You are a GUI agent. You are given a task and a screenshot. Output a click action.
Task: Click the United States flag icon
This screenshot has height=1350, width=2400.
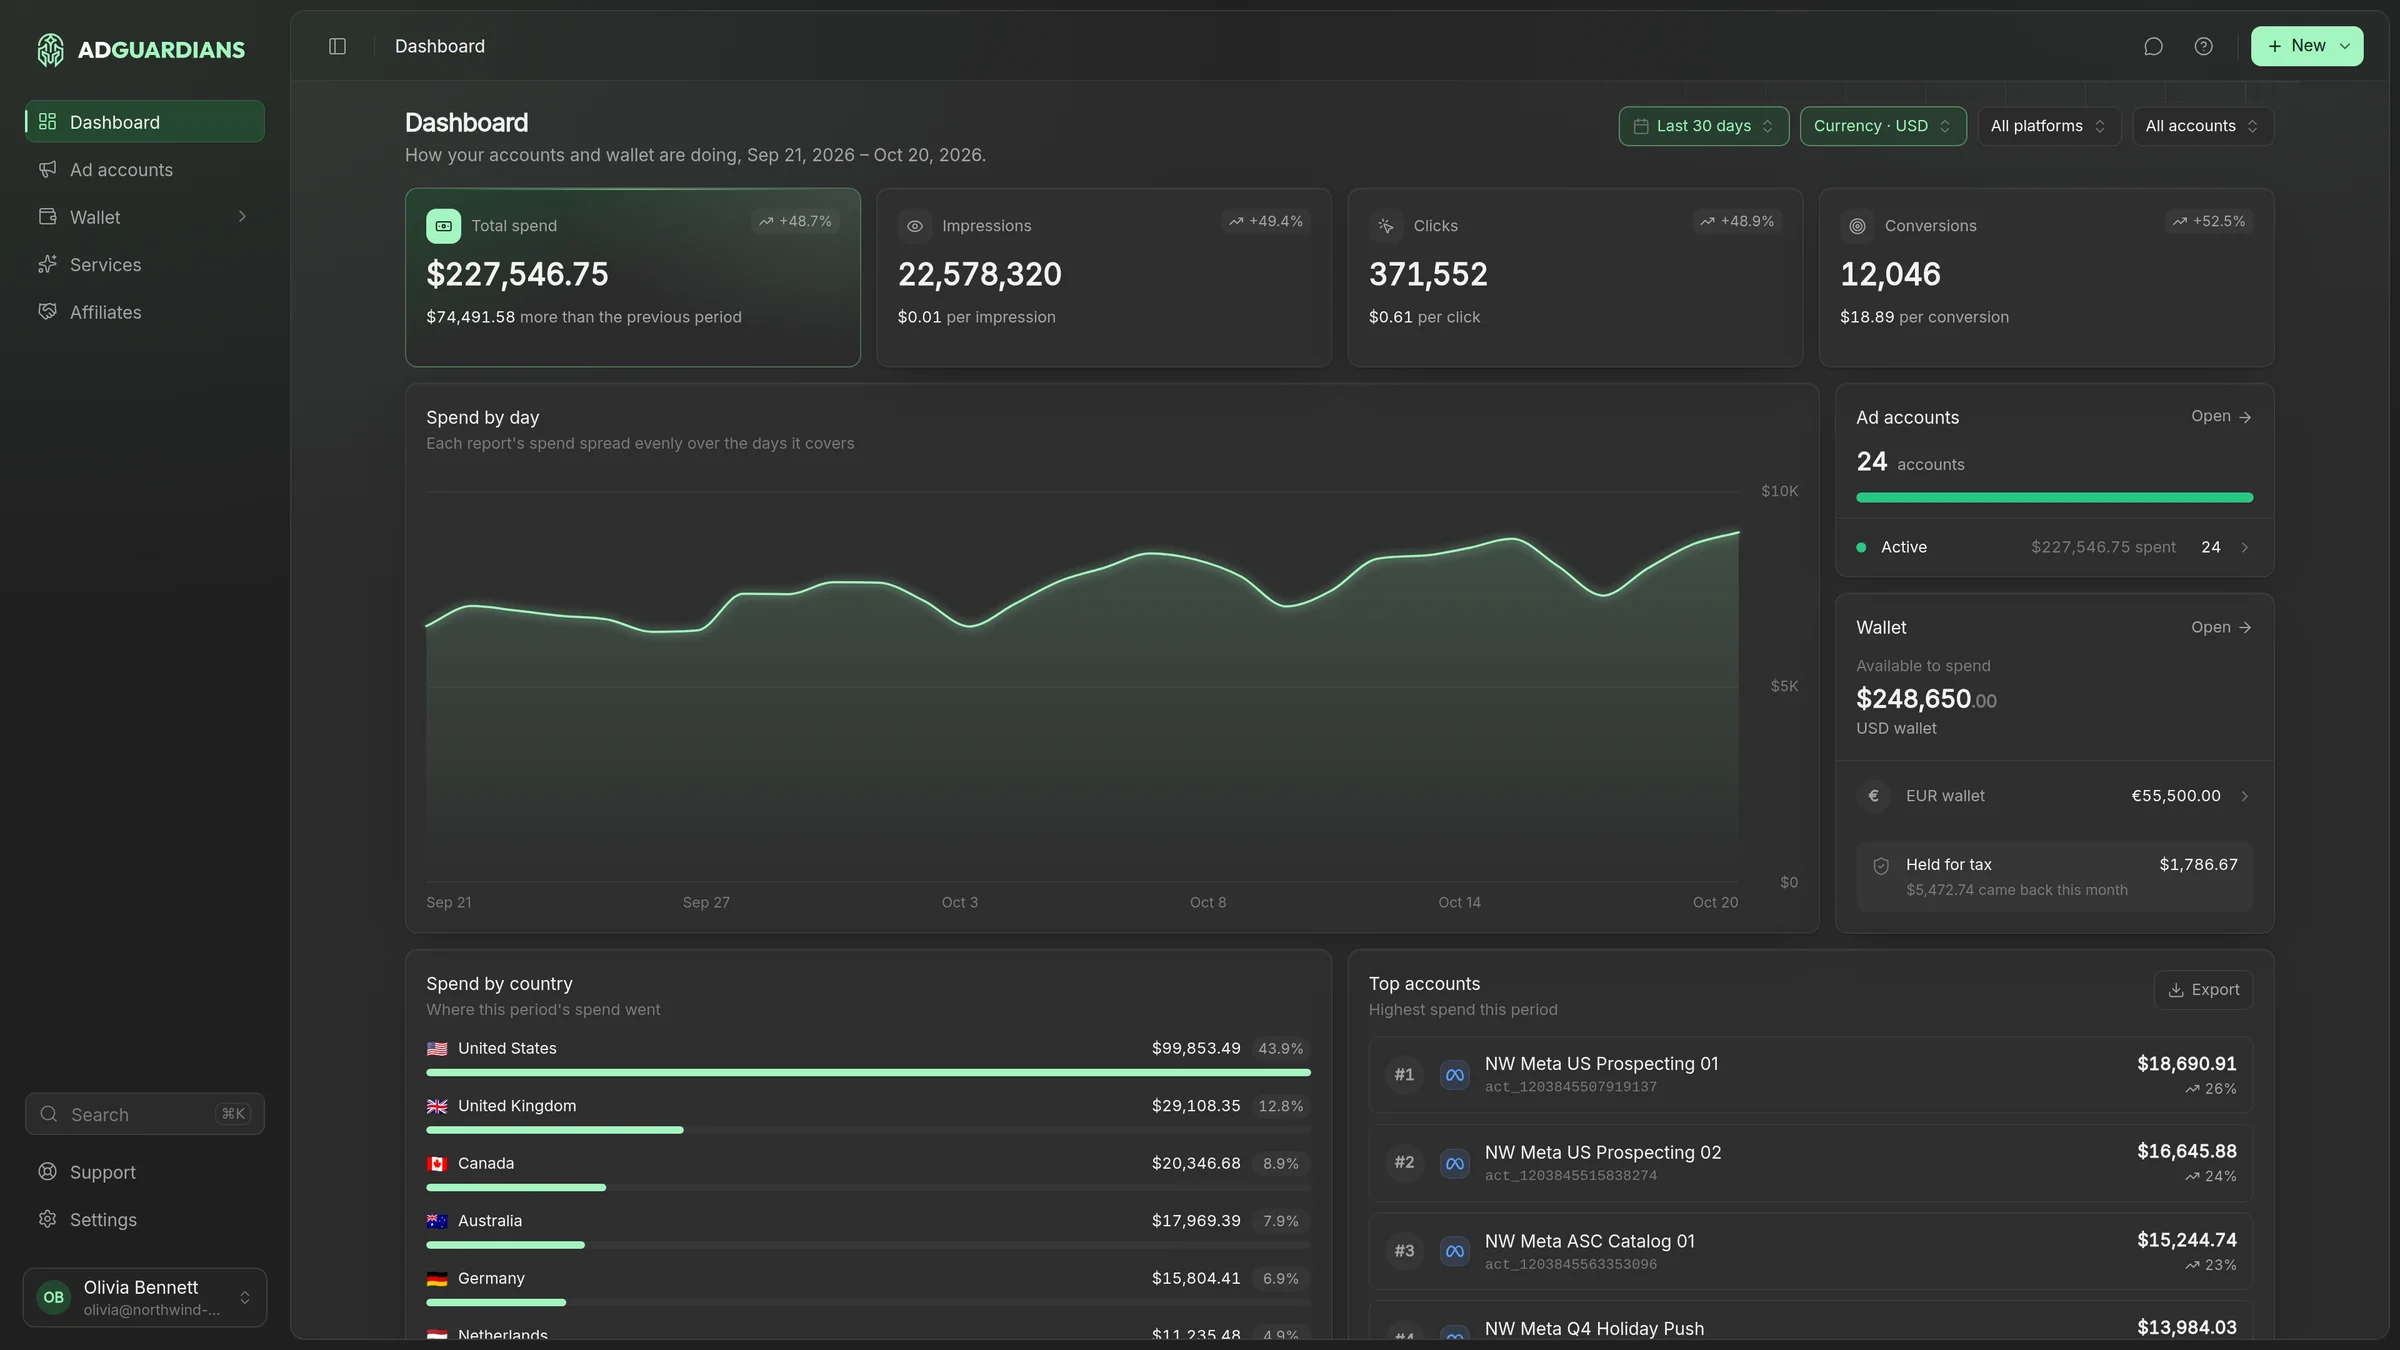click(437, 1049)
